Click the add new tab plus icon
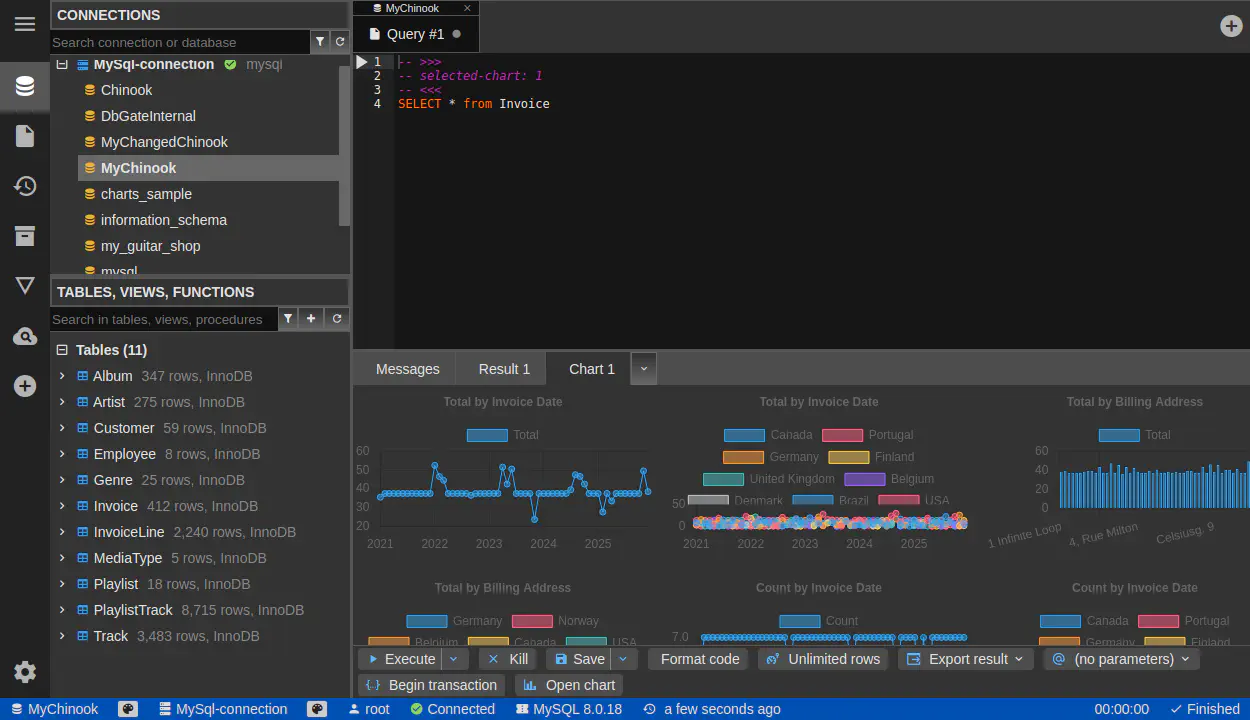Image resolution: width=1250 pixels, height=720 pixels. click(1231, 26)
